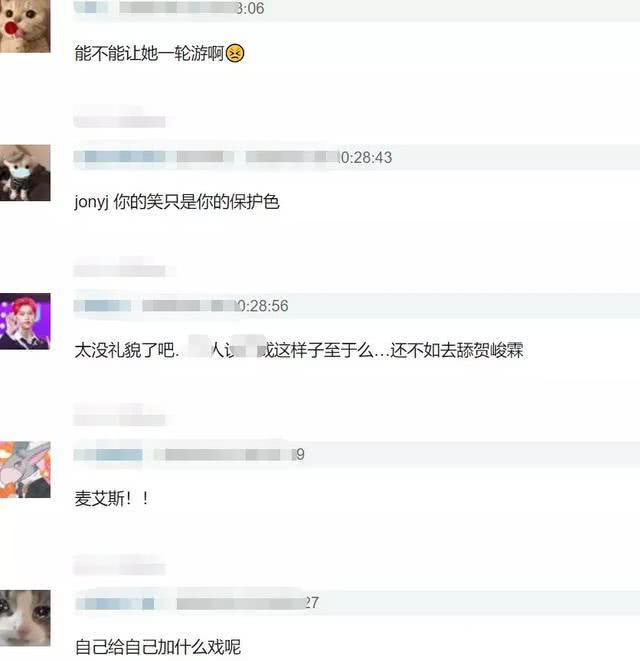Open the kitten with red lollipop avatar
The width and height of the screenshot is (640, 661).
pos(25,25)
